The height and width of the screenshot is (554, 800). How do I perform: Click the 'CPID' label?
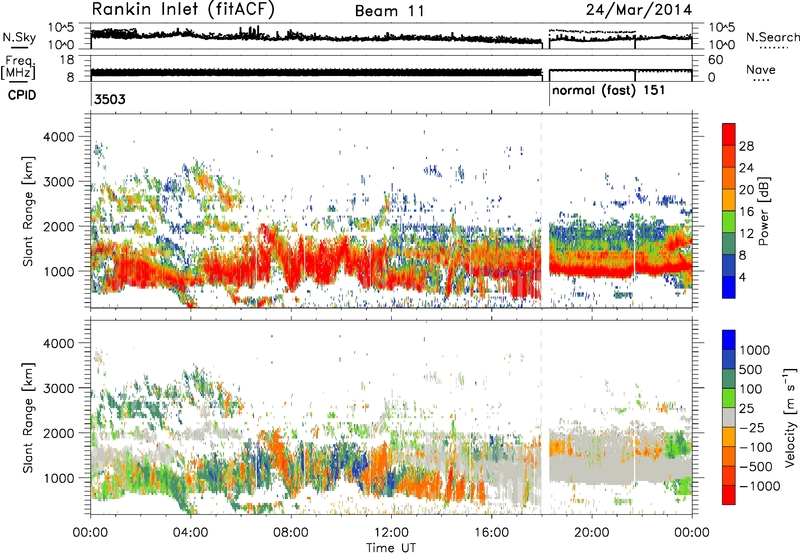(22, 95)
